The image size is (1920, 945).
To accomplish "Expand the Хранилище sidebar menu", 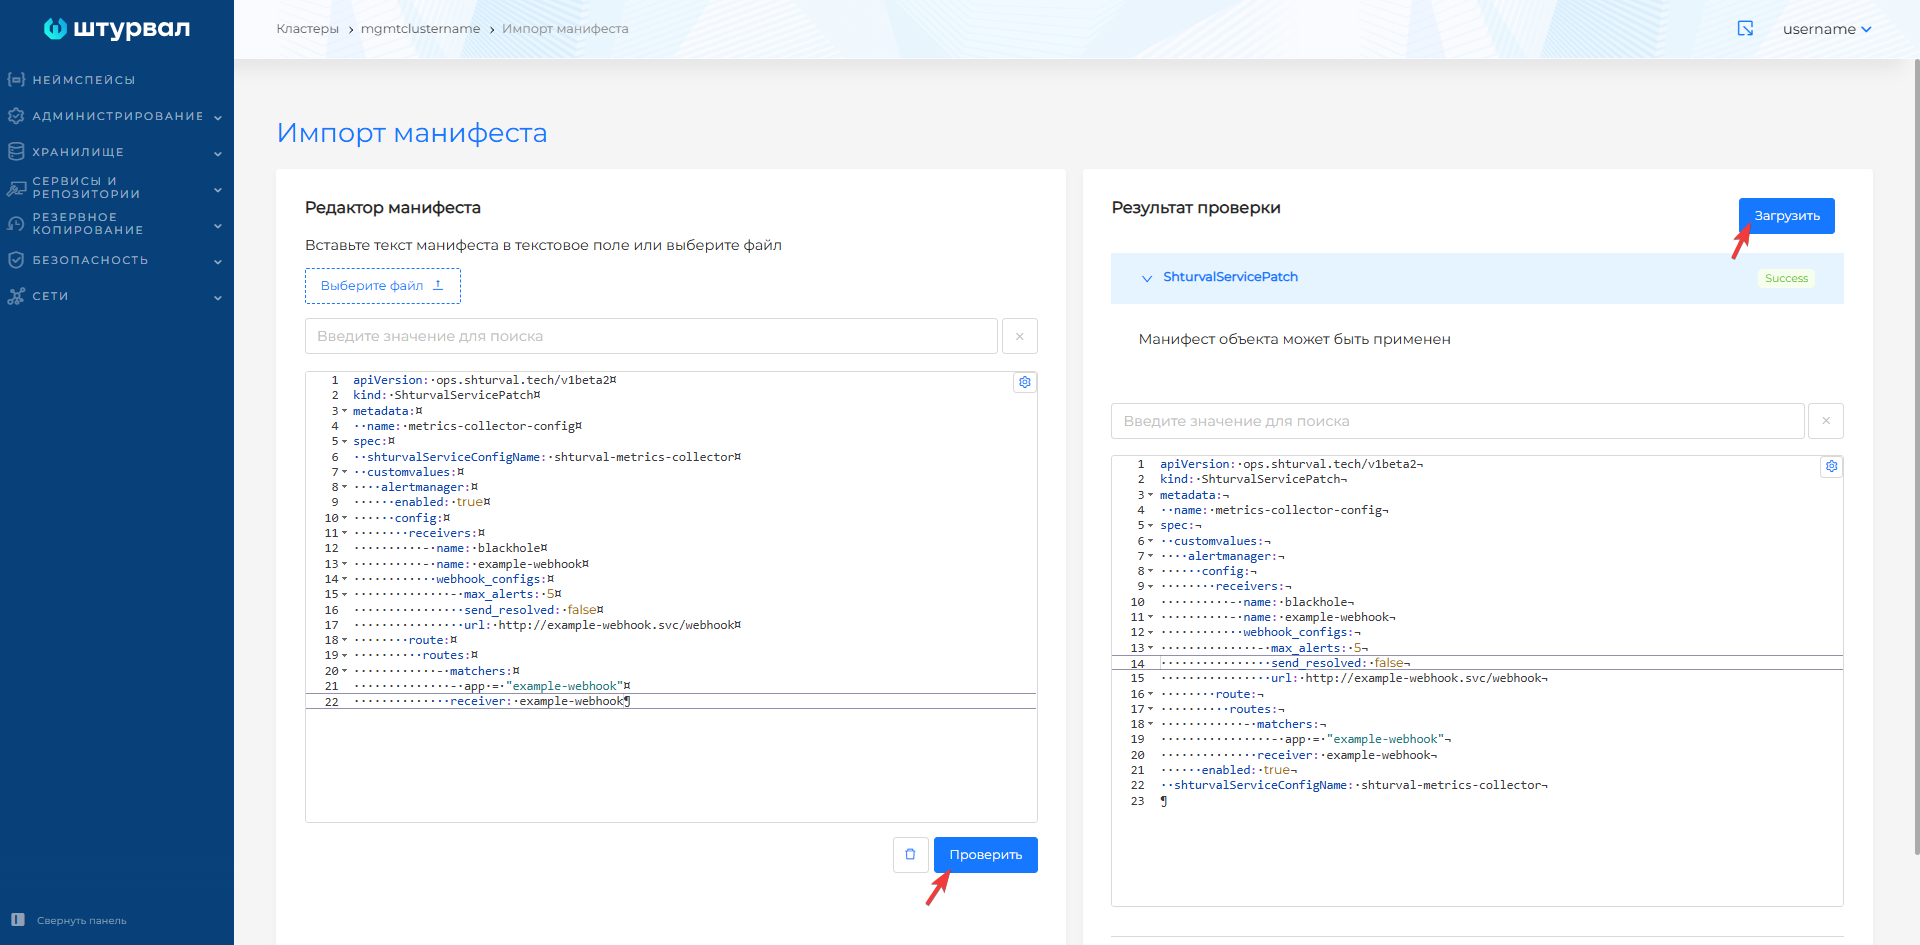I will pyautogui.click(x=117, y=152).
